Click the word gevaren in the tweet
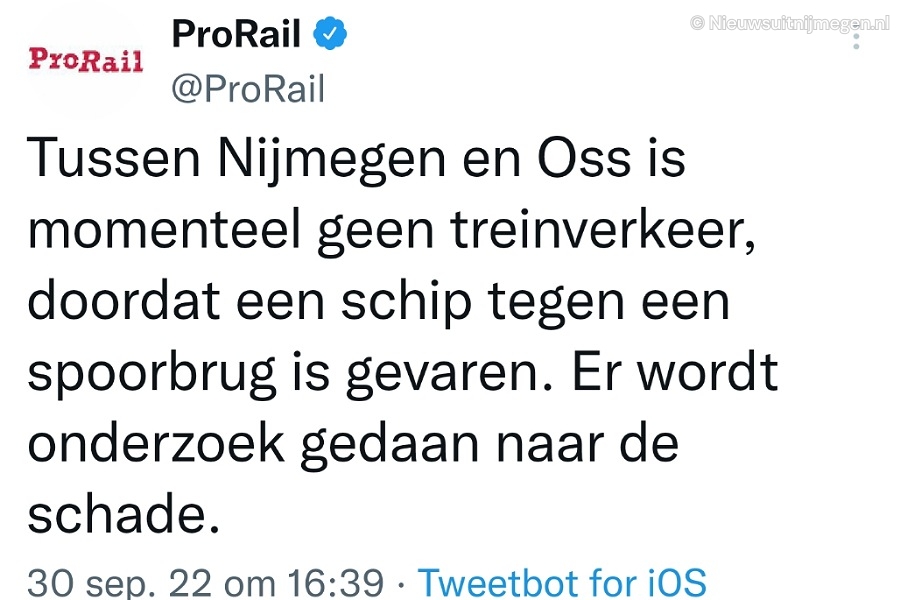 coord(449,374)
